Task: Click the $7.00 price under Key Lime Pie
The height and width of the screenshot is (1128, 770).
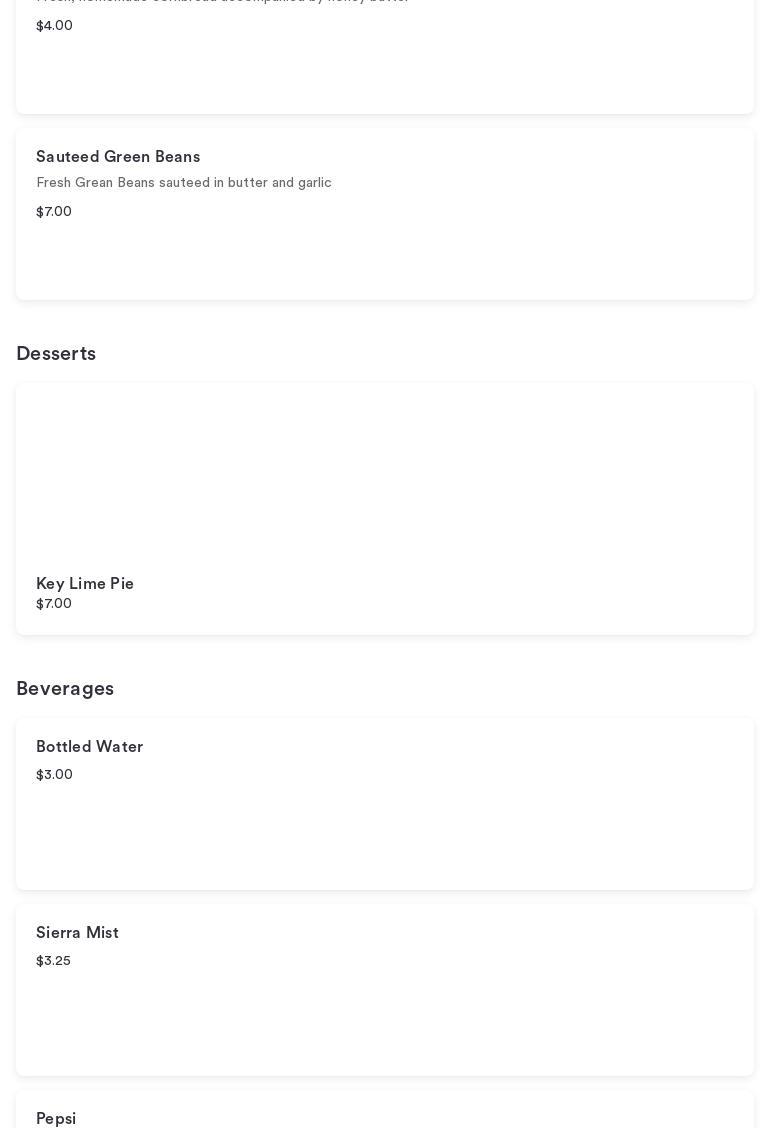Action: point(54,604)
